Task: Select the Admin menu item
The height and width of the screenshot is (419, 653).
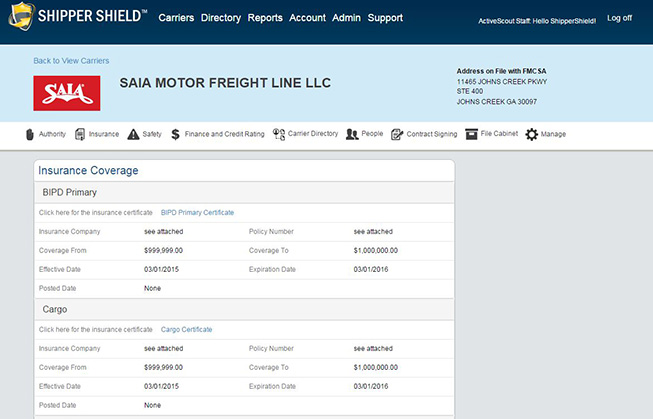Action: tap(346, 18)
